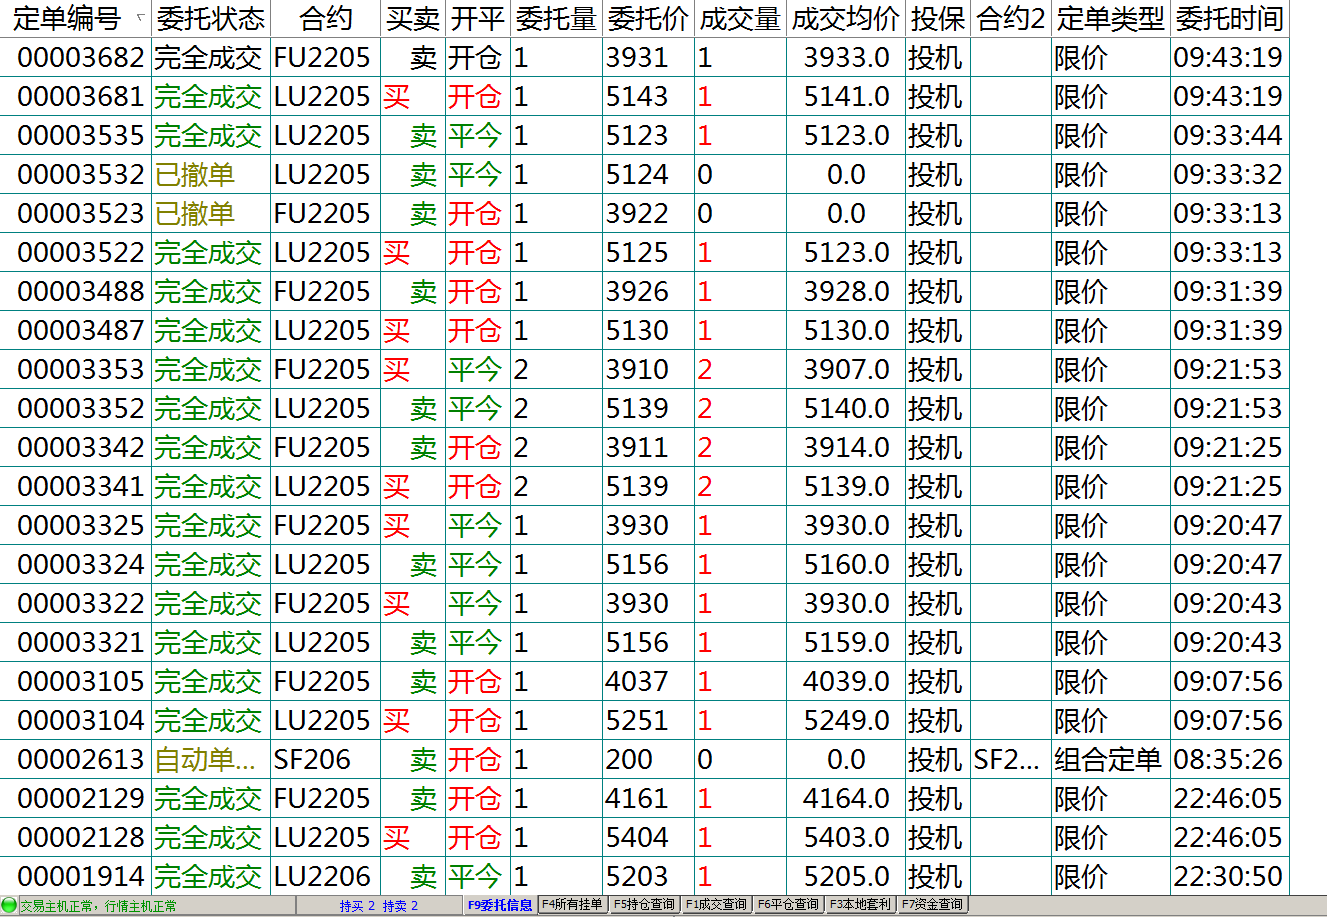Click 买 cell in order 00003681

point(397,97)
